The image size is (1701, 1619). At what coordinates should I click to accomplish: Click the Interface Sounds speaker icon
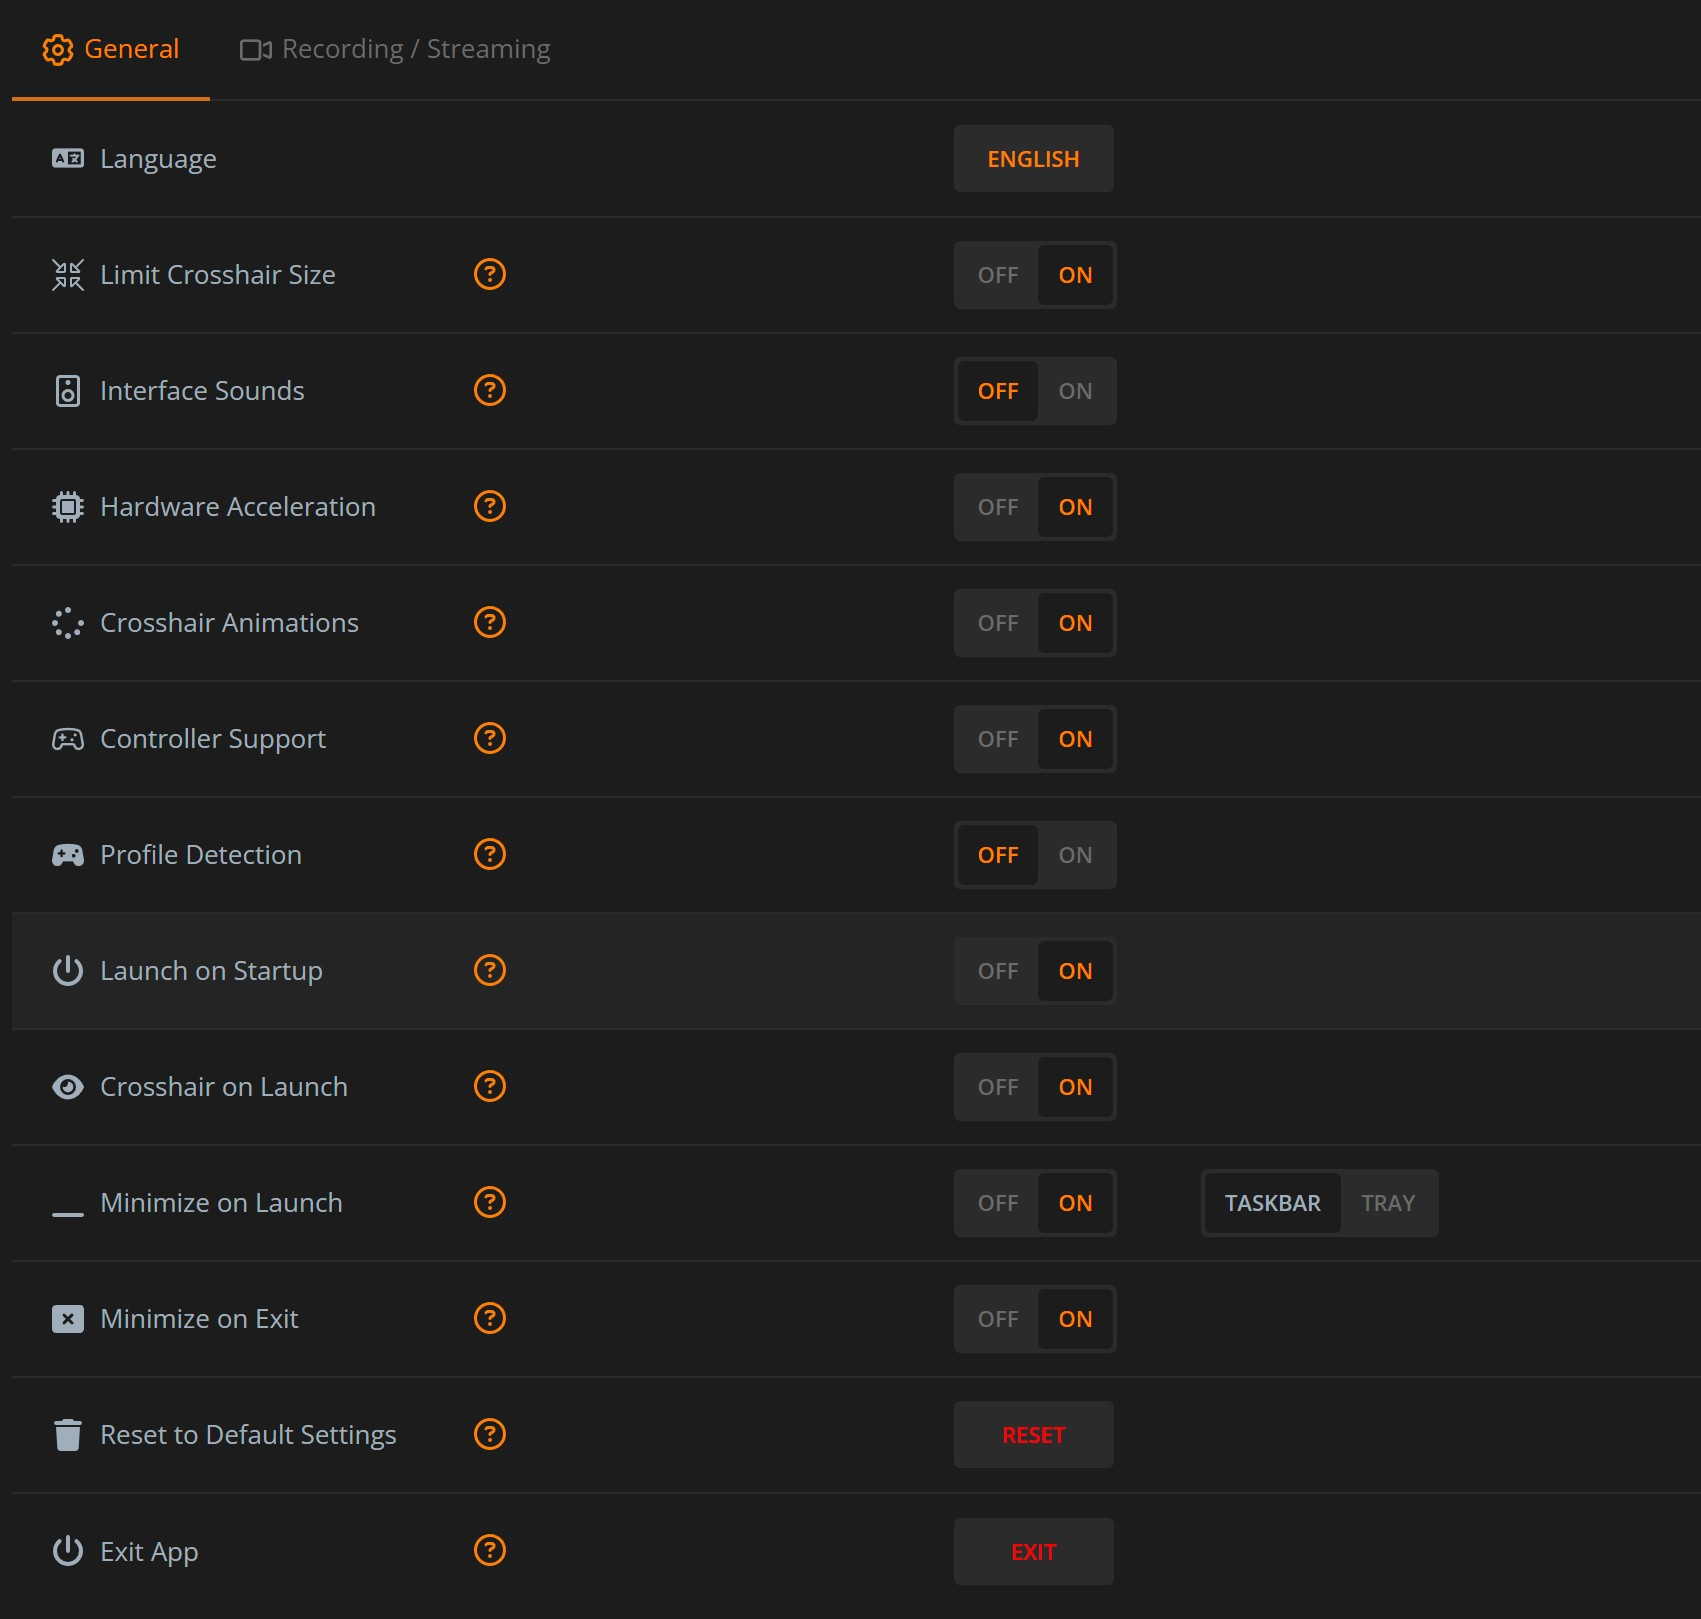point(68,390)
